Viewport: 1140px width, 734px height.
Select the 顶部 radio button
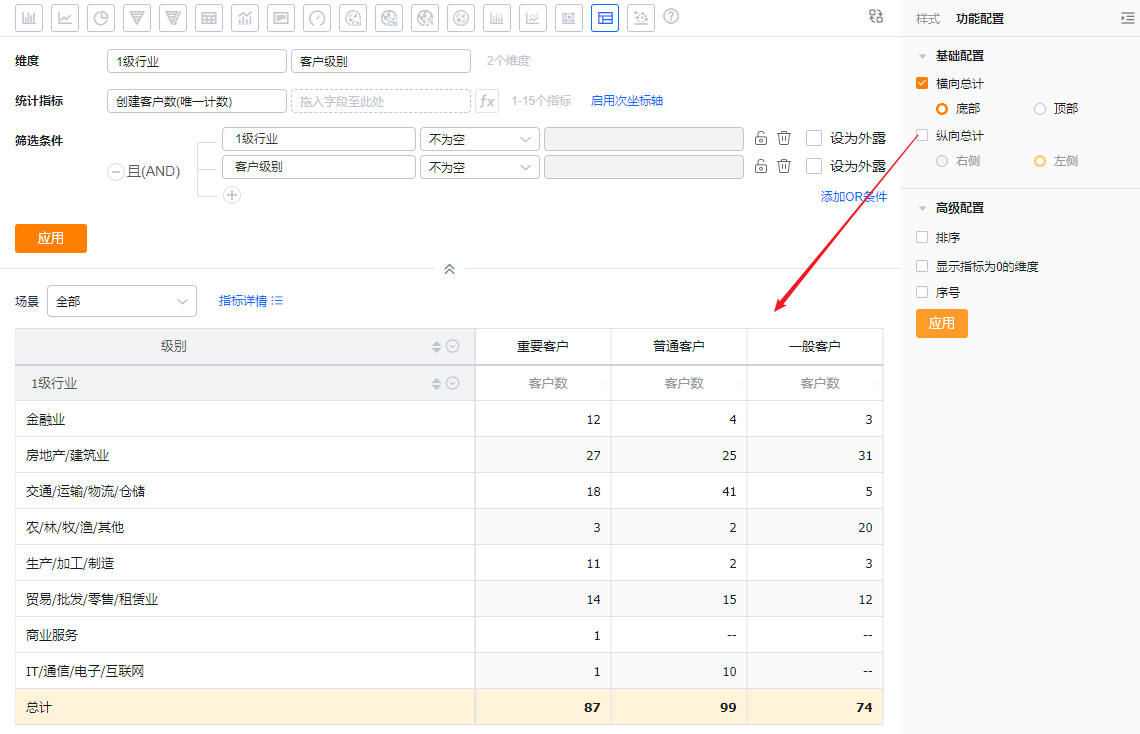point(1040,109)
